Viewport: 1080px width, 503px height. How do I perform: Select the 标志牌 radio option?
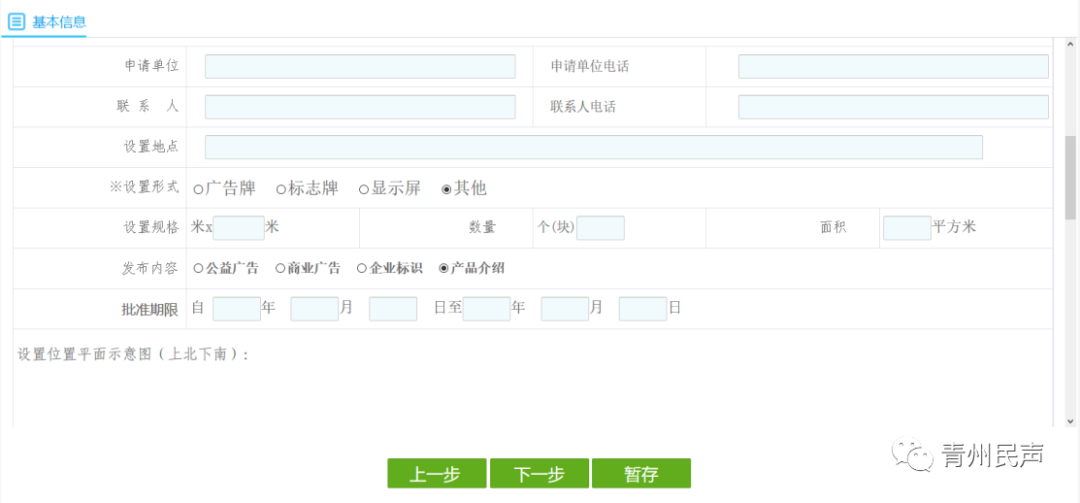(x=281, y=189)
